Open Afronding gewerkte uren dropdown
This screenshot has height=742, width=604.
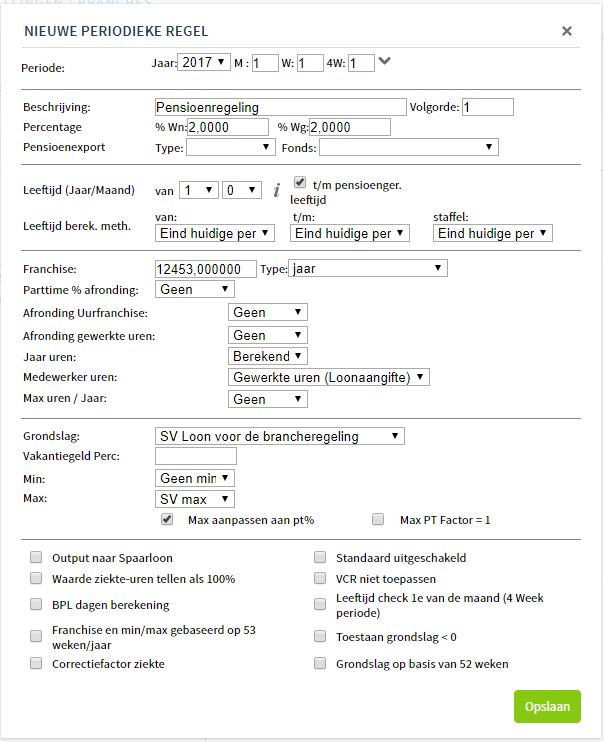click(x=267, y=335)
